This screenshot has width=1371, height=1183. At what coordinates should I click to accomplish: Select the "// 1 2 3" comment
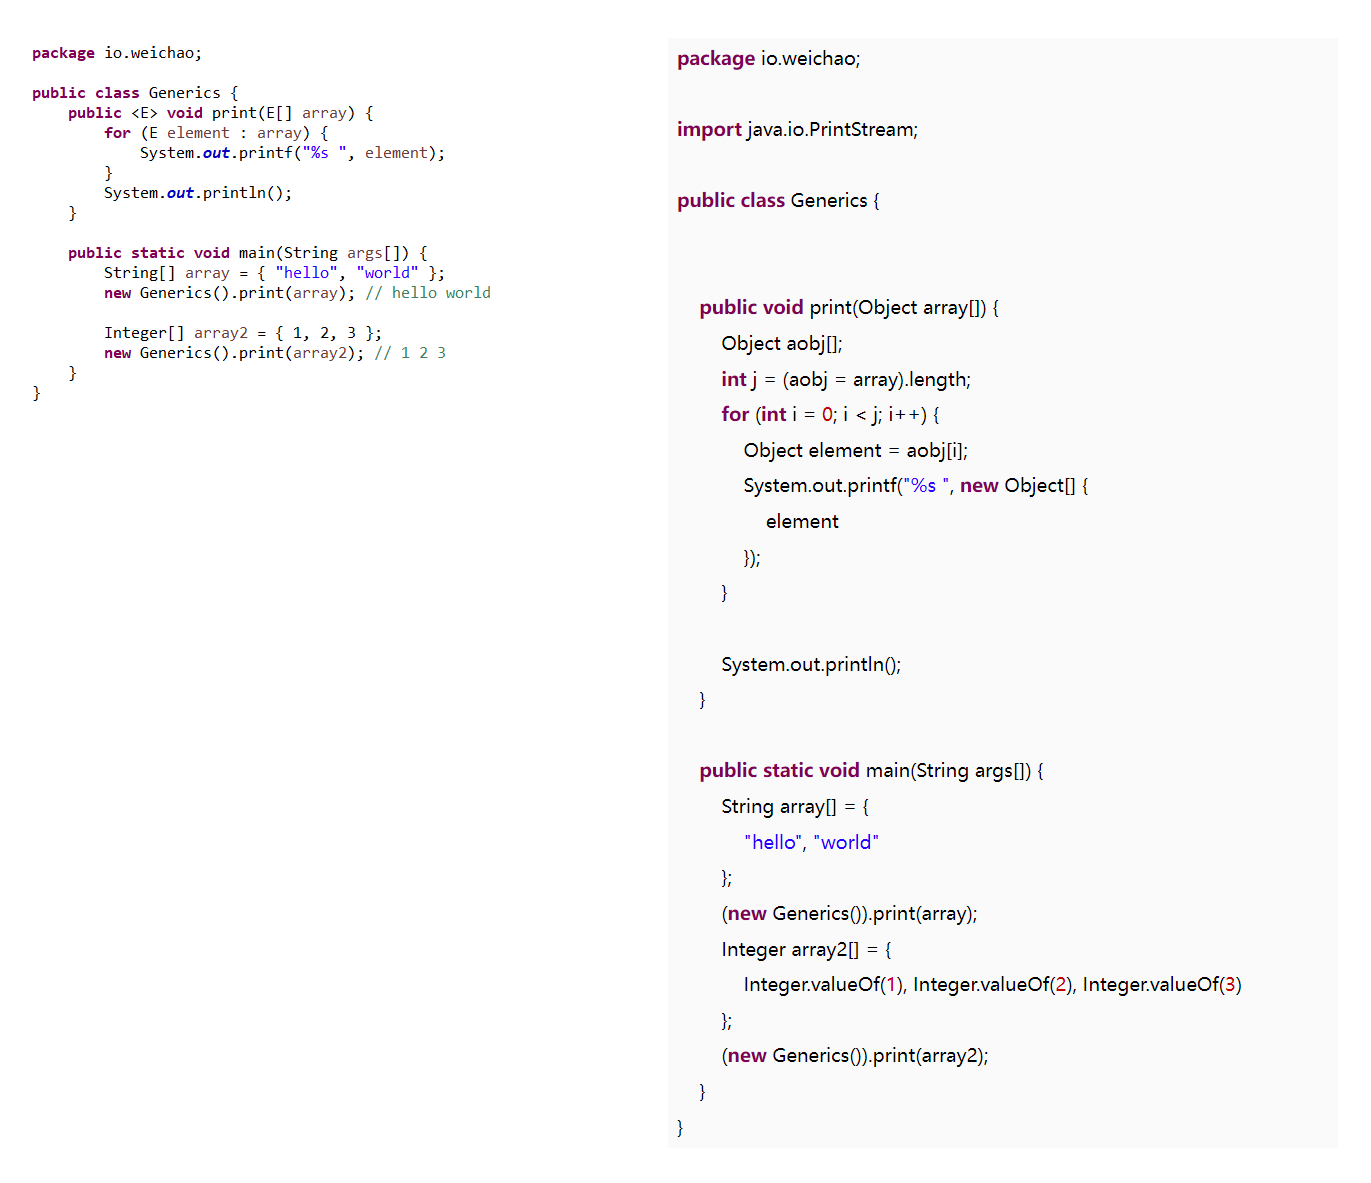[x=410, y=353]
